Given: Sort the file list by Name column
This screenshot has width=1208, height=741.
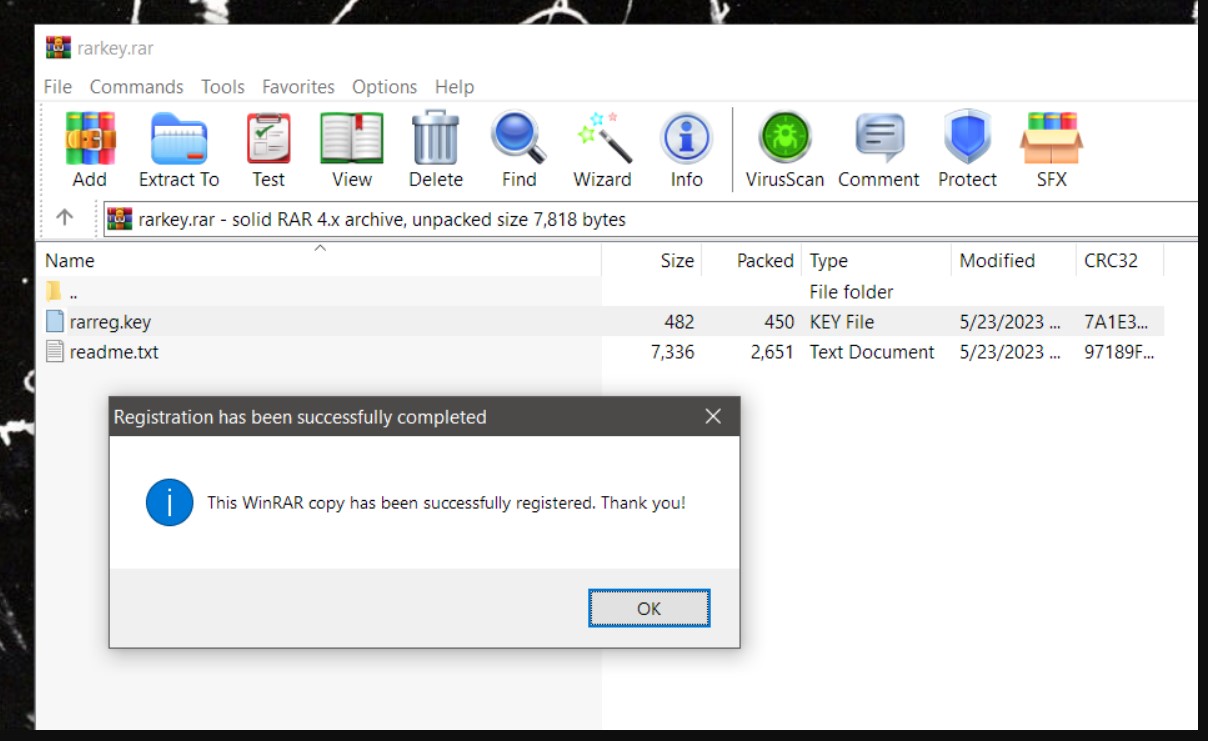Looking at the screenshot, I should tap(70, 261).
